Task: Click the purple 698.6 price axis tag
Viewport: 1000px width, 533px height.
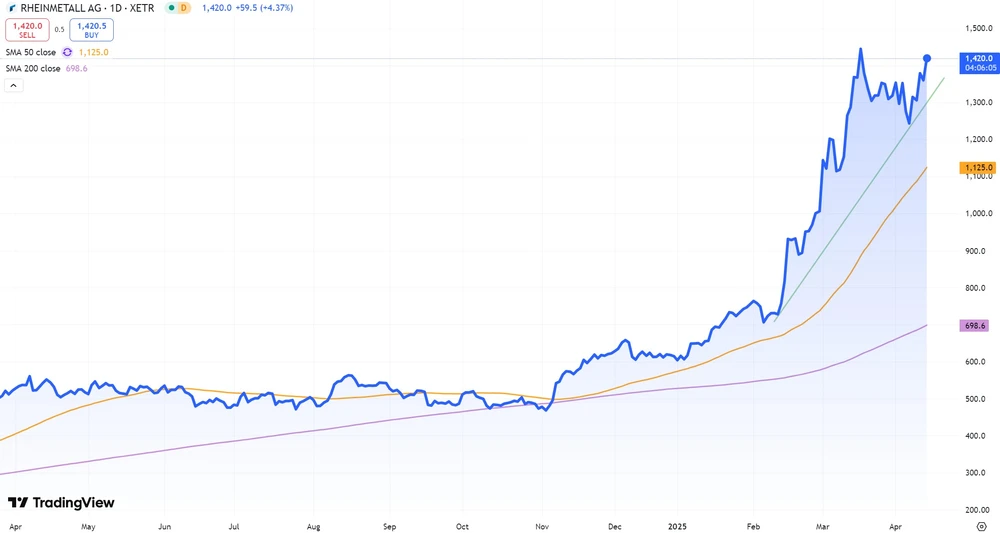Action: [974, 326]
